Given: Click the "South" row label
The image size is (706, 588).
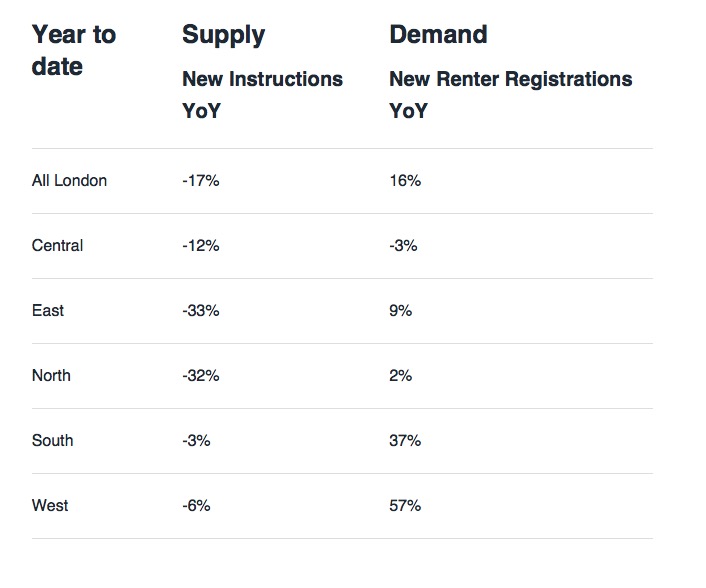Looking at the screenshot, I should coord(52,441).
